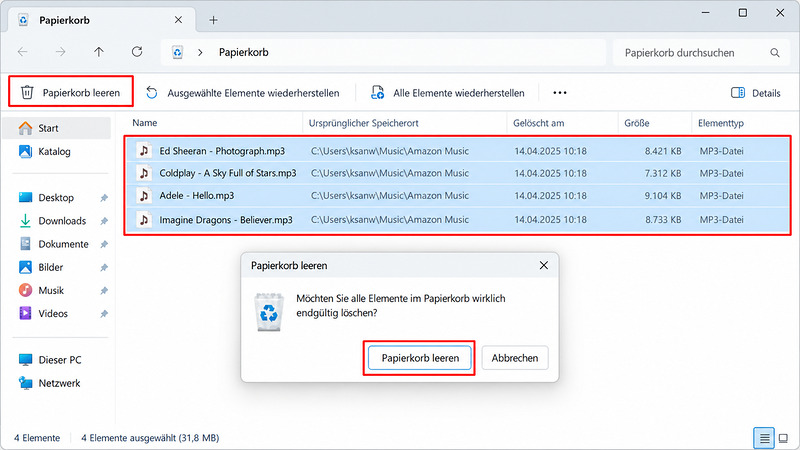Screen dimensions: 800x450
Task: Click the Alle Elemente wiederherstellen icon
Action: 378,92
